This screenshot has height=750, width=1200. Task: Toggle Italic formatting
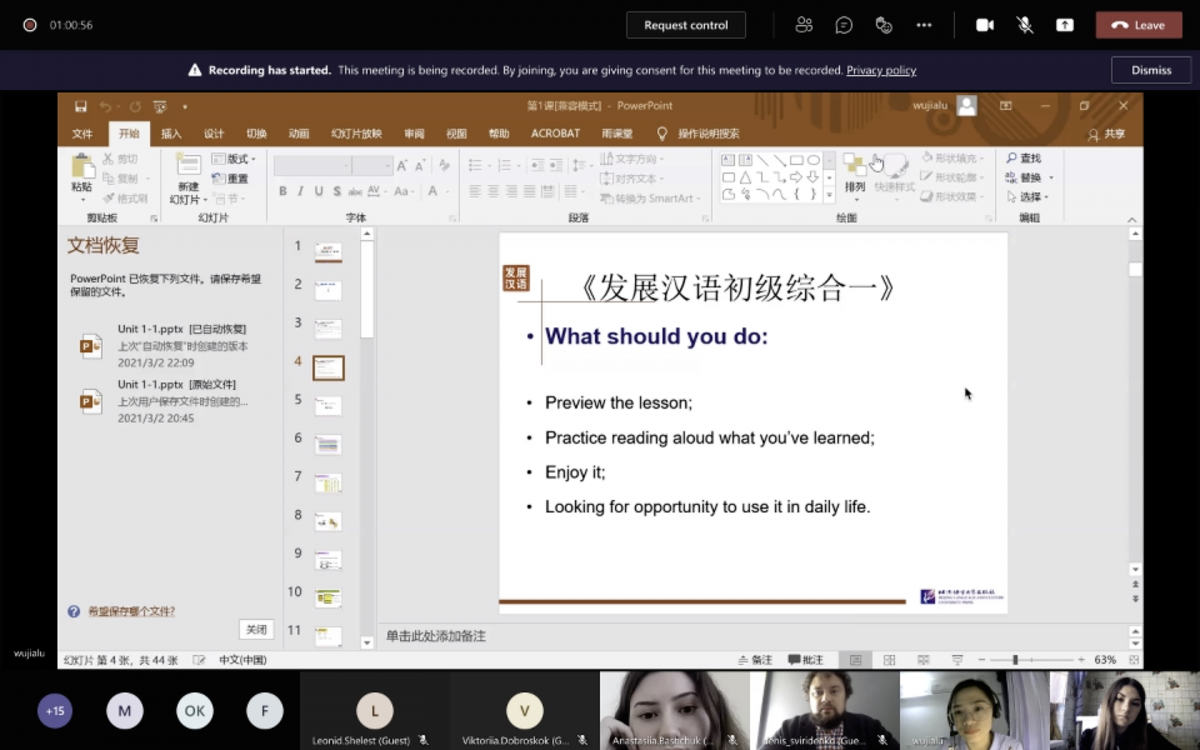(x=301, y=191)
